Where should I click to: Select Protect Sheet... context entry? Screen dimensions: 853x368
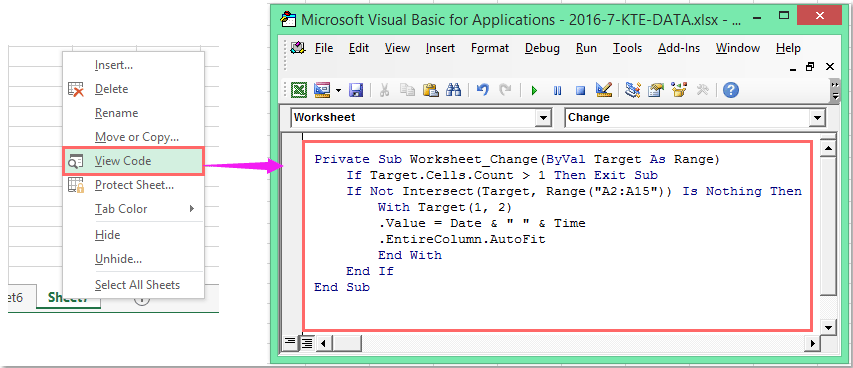pos(133,185)
